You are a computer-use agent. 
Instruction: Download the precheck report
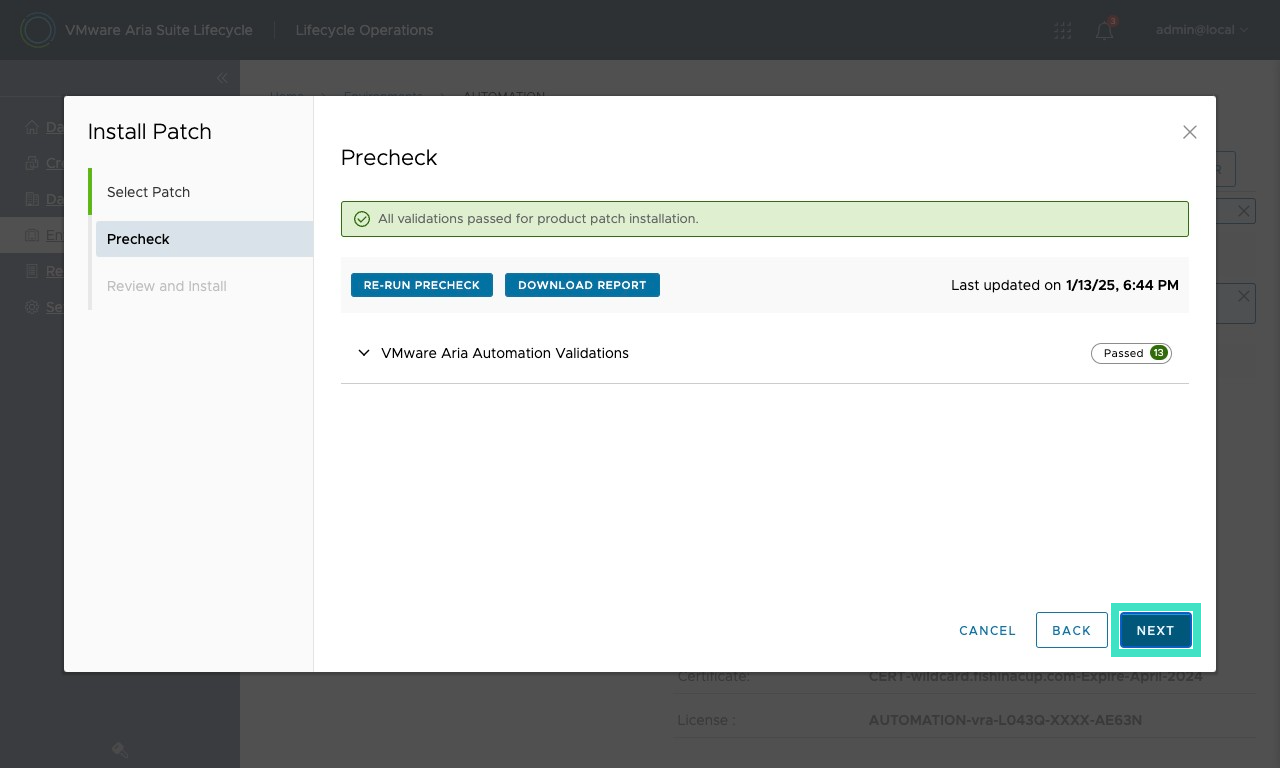tap(582, 285)
